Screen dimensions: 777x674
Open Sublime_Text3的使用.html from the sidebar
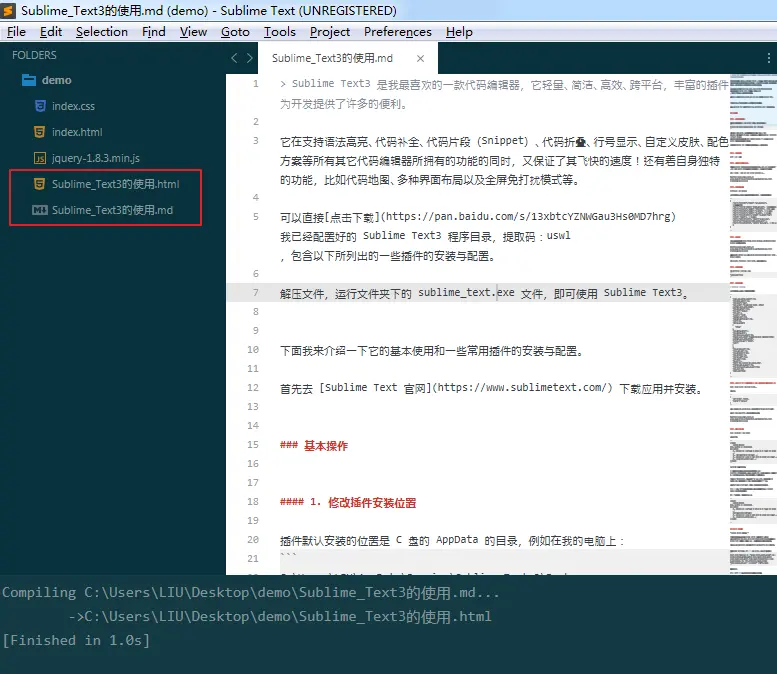coord(115,184)
